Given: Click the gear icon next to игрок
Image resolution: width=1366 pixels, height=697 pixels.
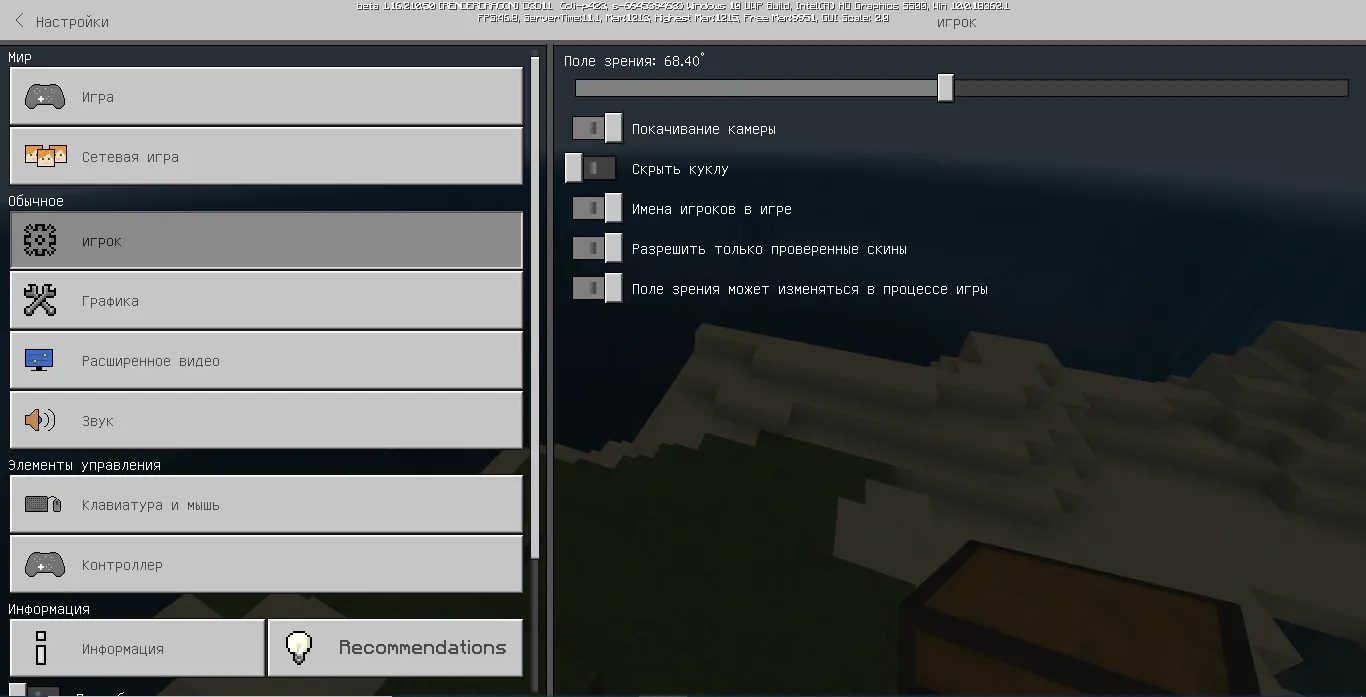Looking at the screenshot, I should pyautogui.click(x=40, y=241).
